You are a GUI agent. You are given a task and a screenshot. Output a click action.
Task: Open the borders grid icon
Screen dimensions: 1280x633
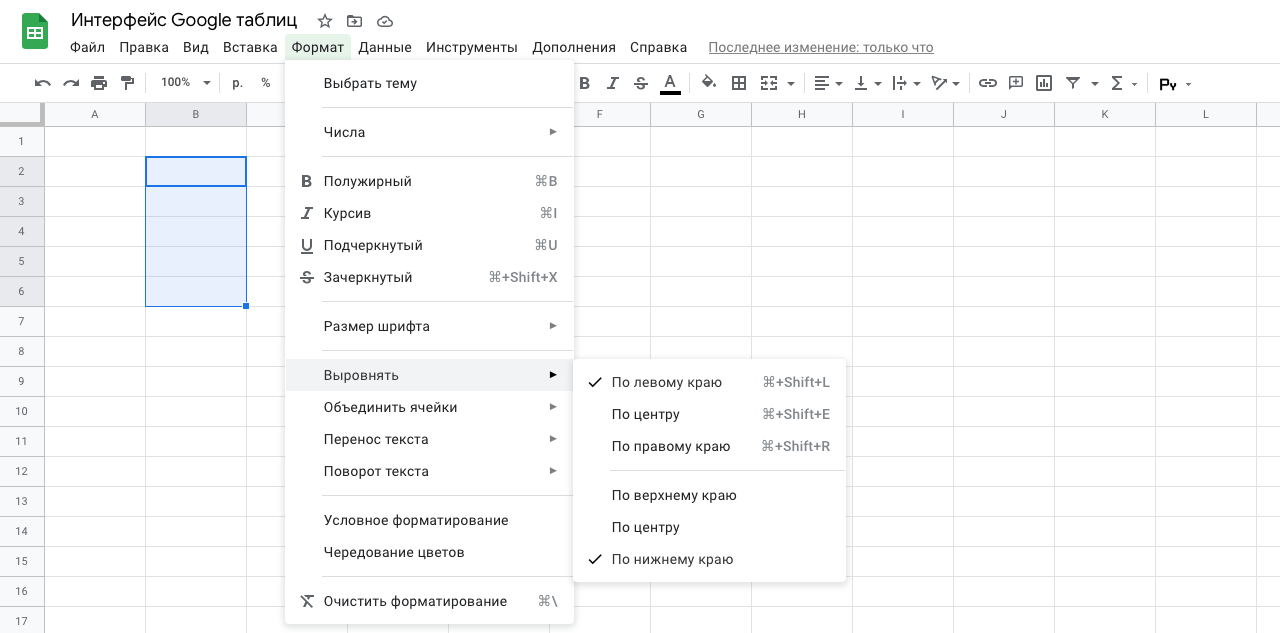pos(739,83)
